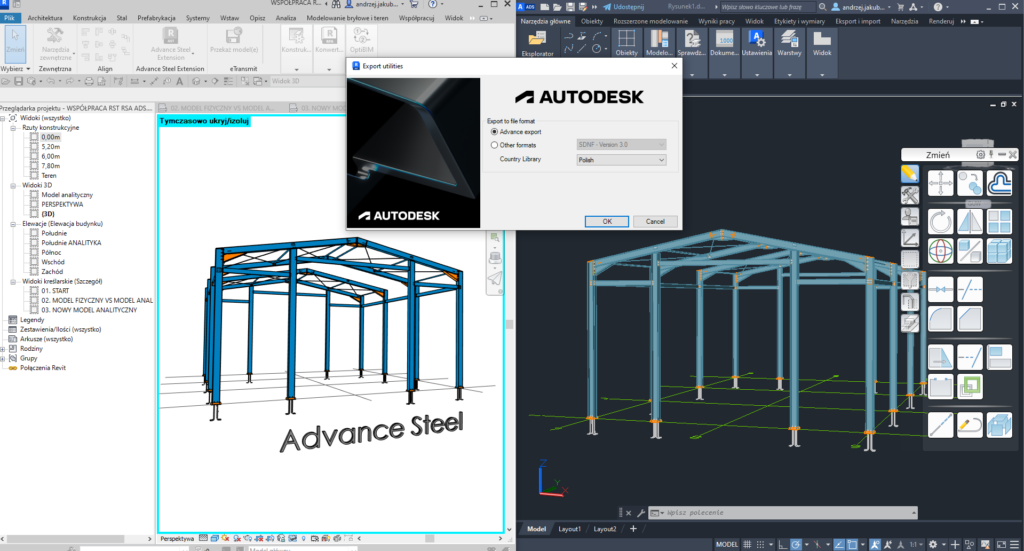Viewport: 1024px width, 551px height.
Task: Collapse the Widoki kreślarskie (Szczegół) node
Action: [13, 281]
